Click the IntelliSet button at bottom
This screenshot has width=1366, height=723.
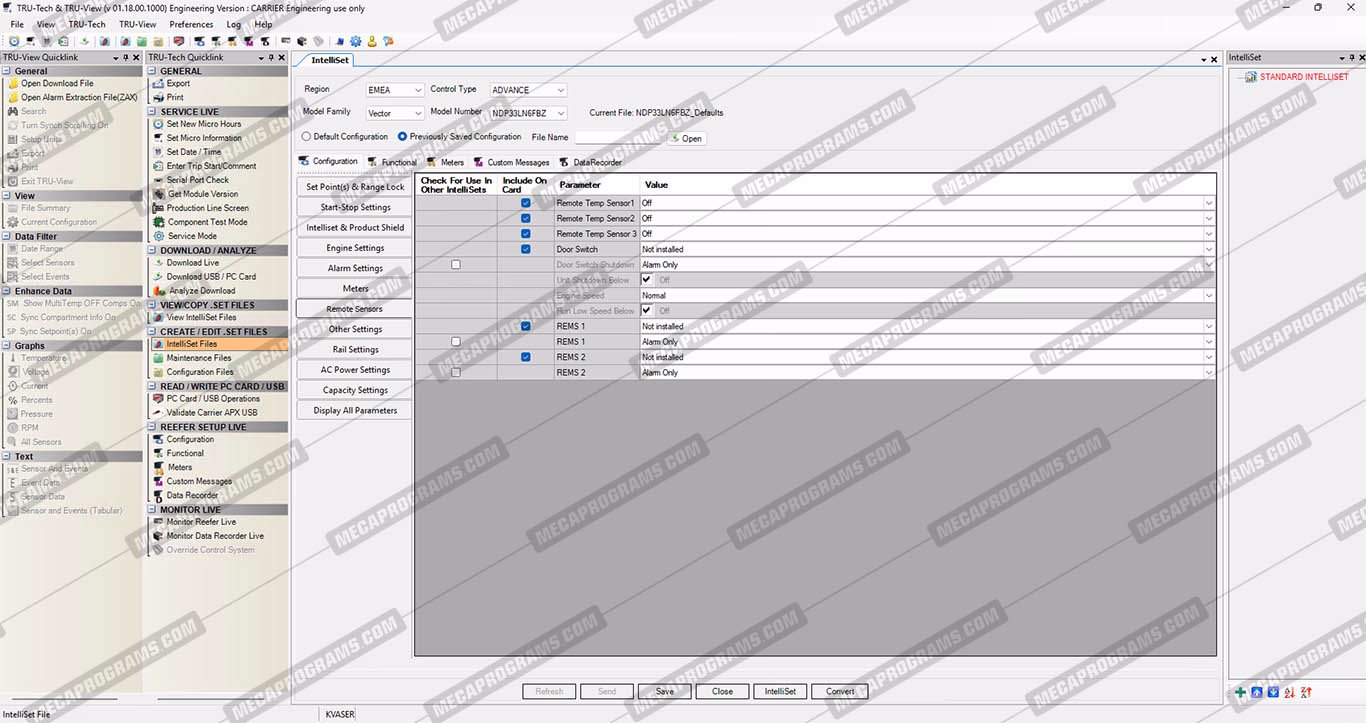click(x=780, y=691)
